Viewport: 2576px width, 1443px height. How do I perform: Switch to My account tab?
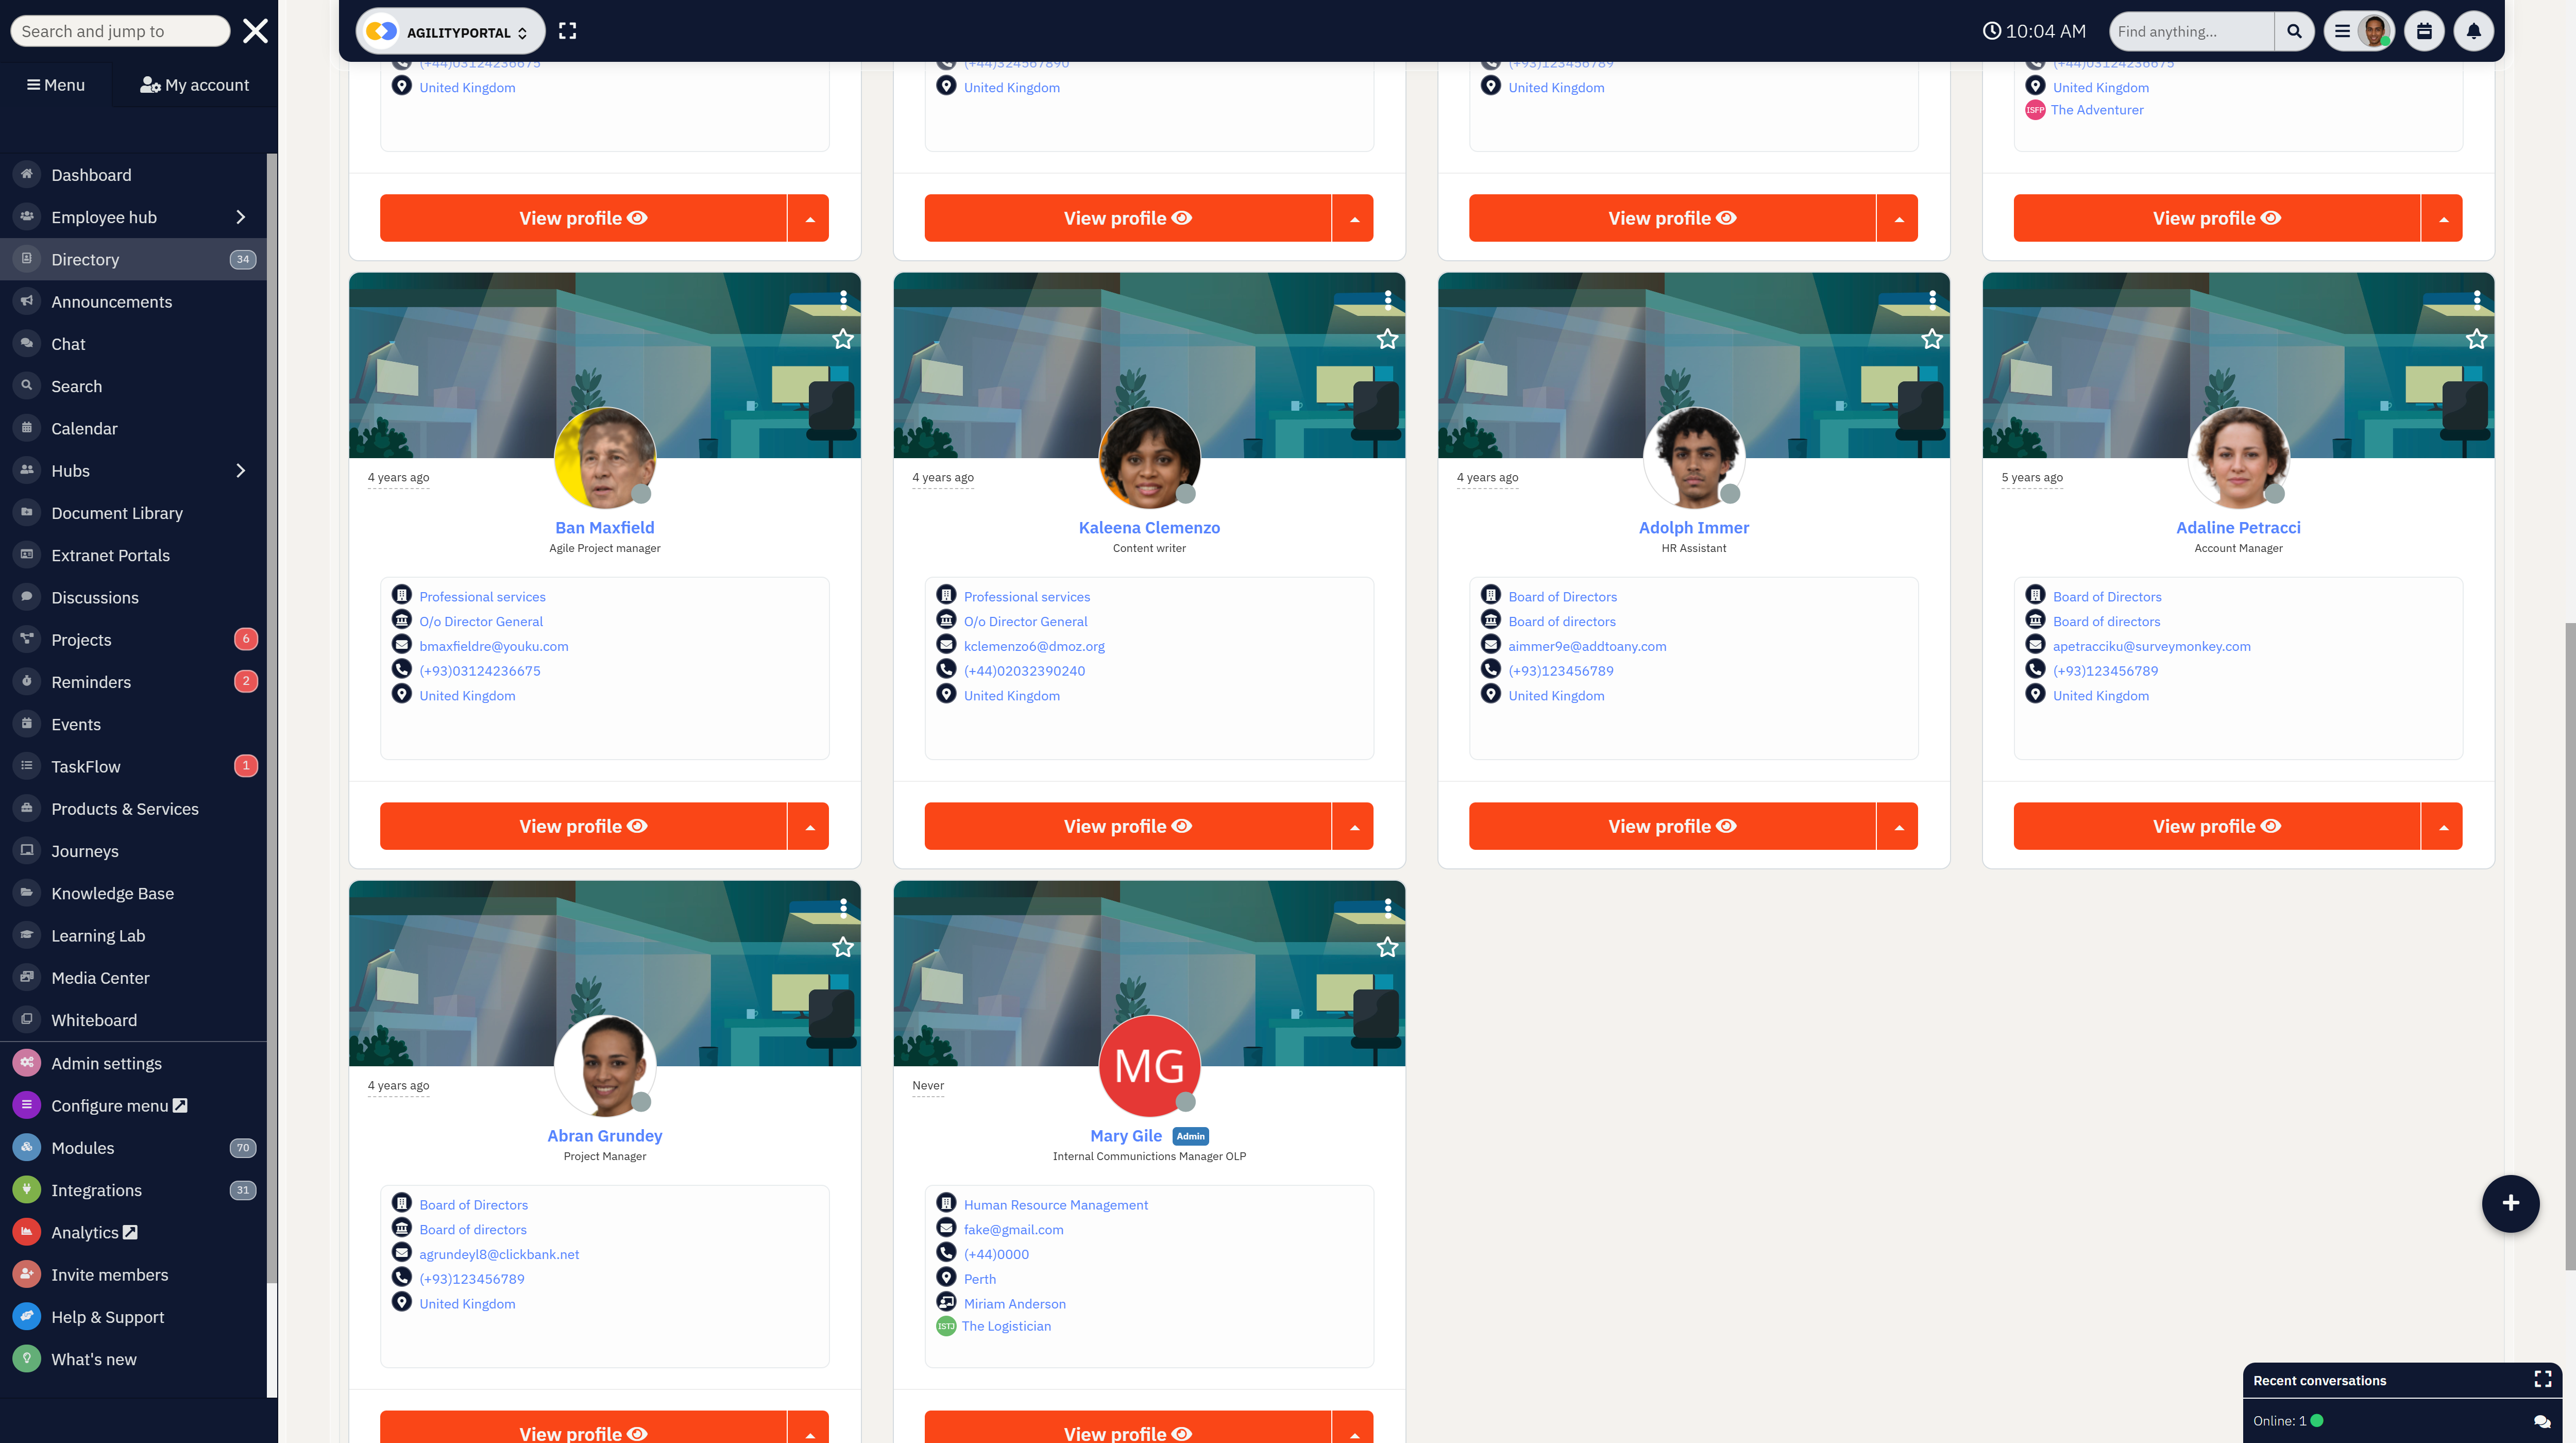tap(195, 85)
